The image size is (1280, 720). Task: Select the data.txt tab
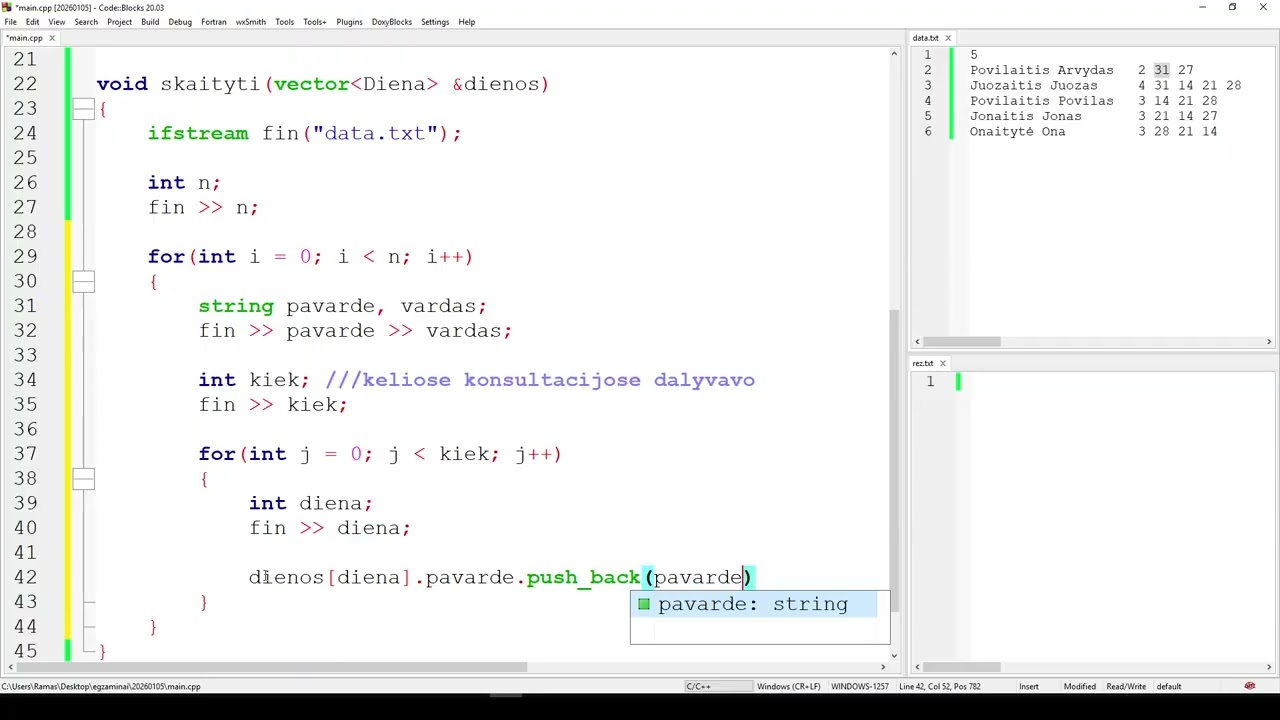(x=925, y=38)
